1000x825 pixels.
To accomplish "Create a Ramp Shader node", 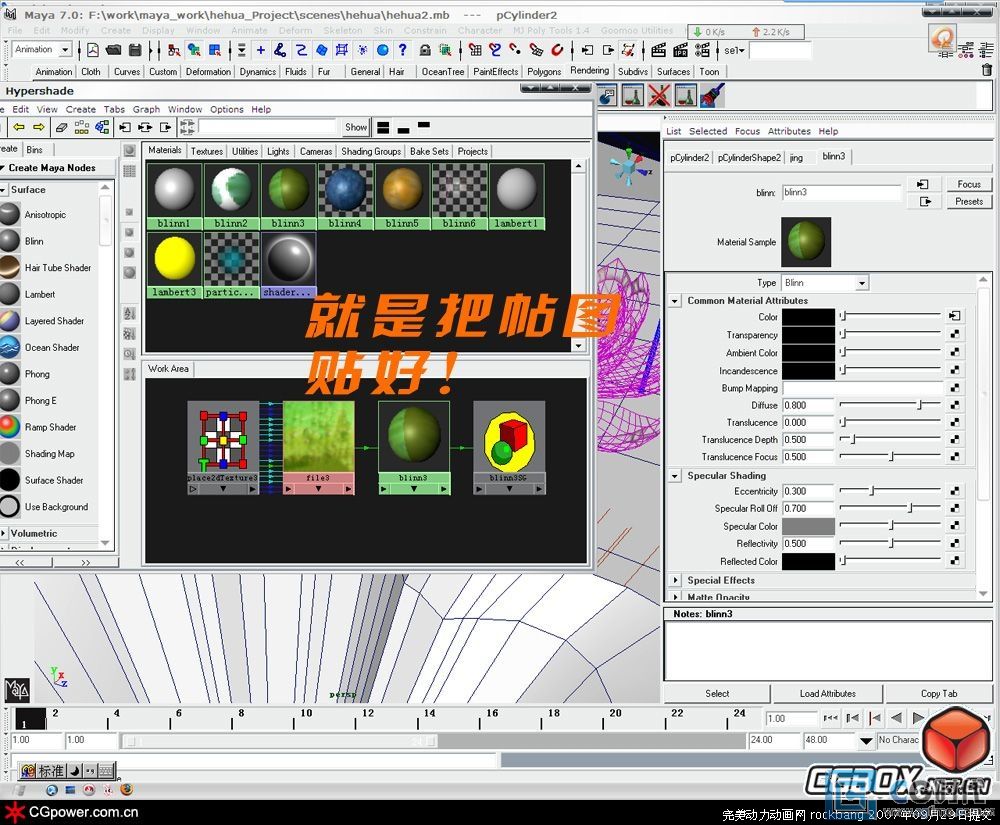I will click(x=50, y=427).
